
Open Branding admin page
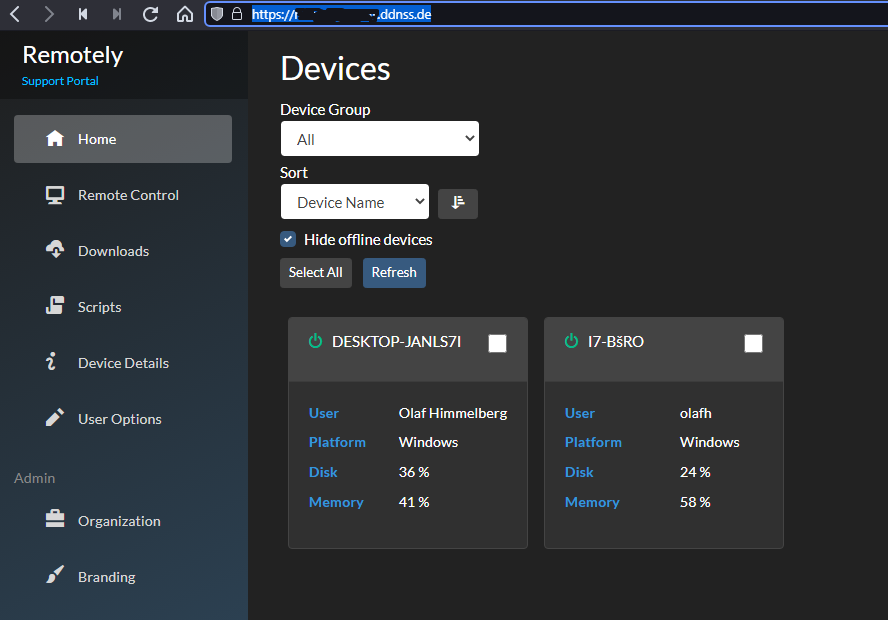[x=123, y=576]
